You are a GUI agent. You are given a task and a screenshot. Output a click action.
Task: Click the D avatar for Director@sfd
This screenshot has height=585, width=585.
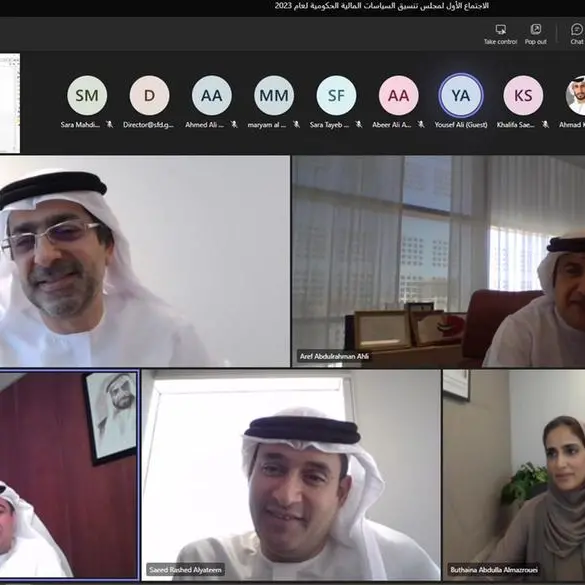(149, 96)
